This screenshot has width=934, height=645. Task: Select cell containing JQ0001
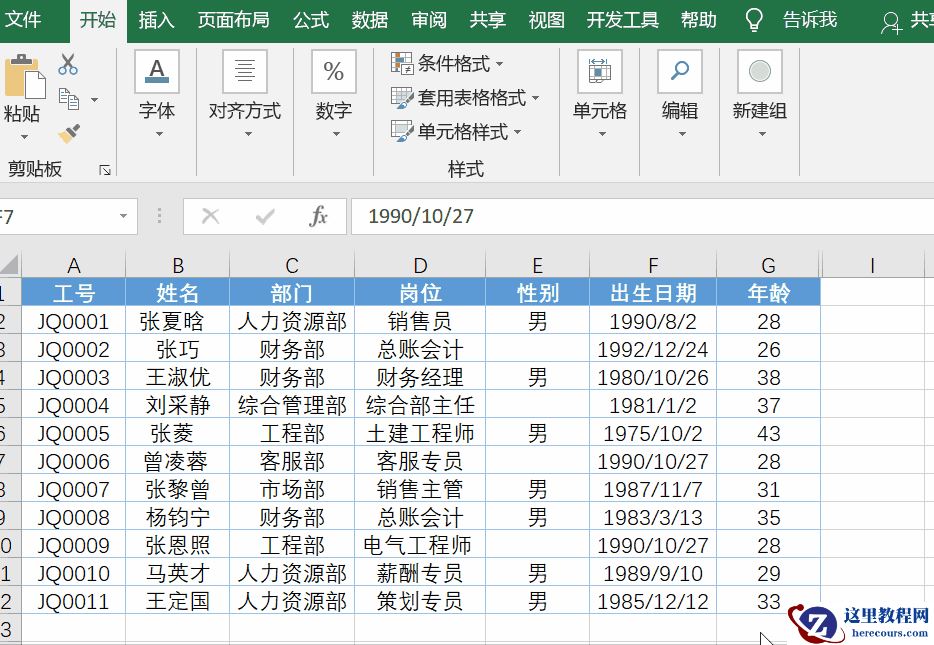pyautogui.click(x=73, y=321)
